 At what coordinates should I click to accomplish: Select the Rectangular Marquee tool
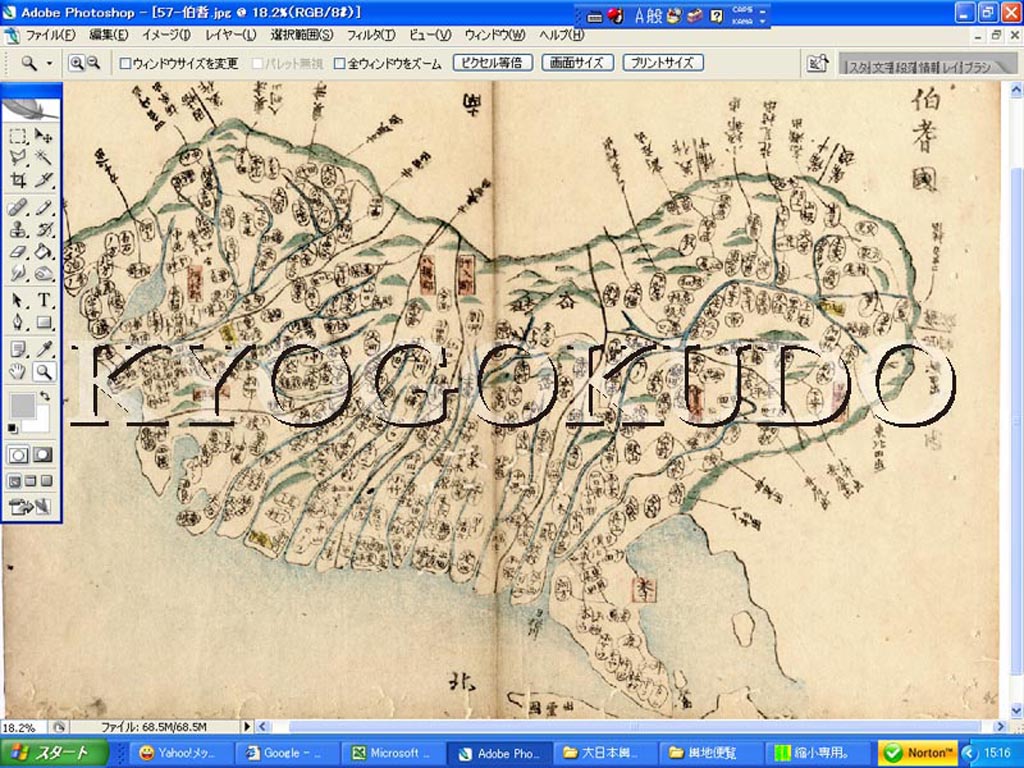(18, 136)
